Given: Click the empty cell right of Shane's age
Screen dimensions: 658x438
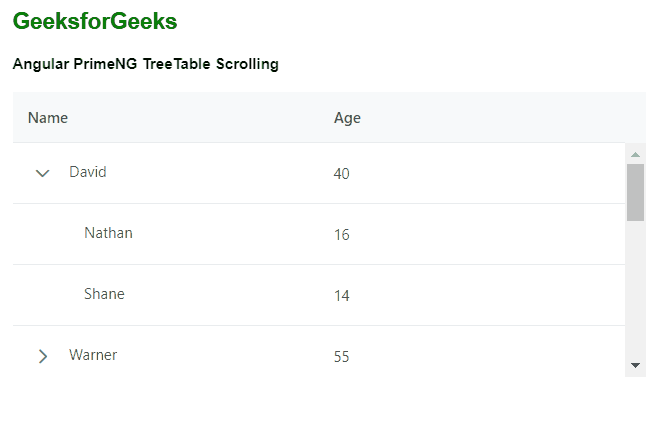Looking at the screenshot, I should (500, 295).
